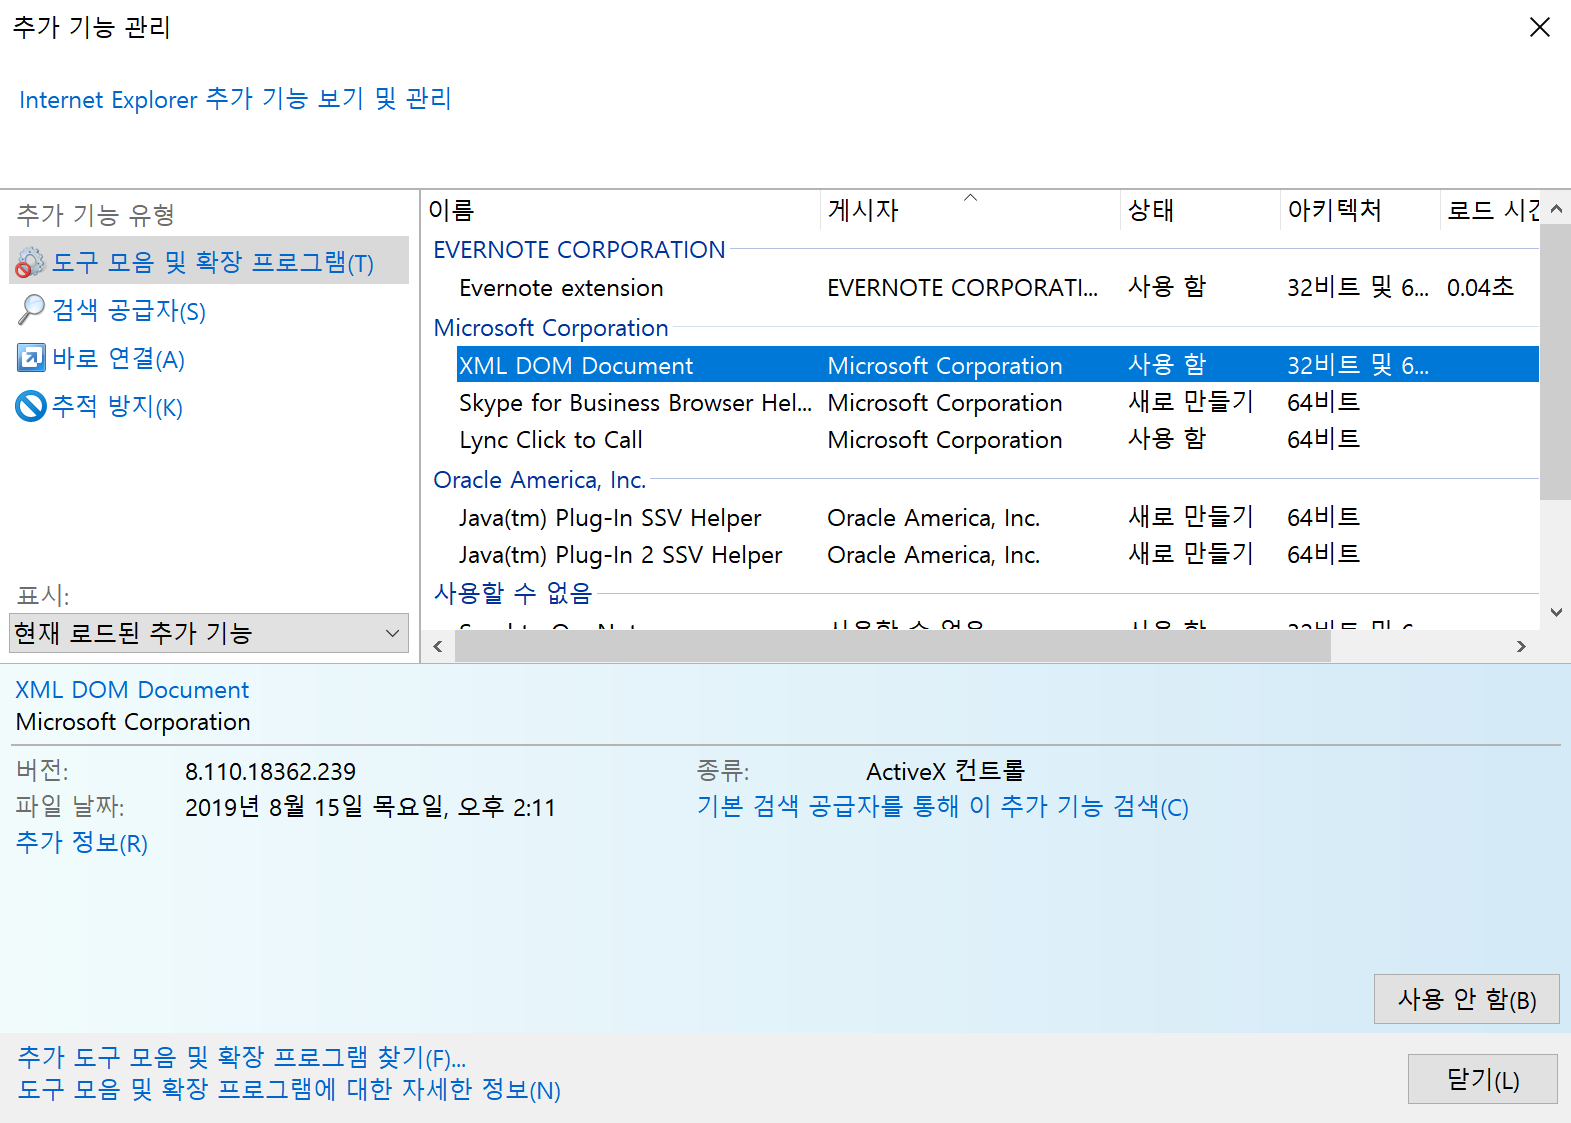Click the scroll up arrow of list
The image size is (1571, 1123).
[x=1556, y=209]
